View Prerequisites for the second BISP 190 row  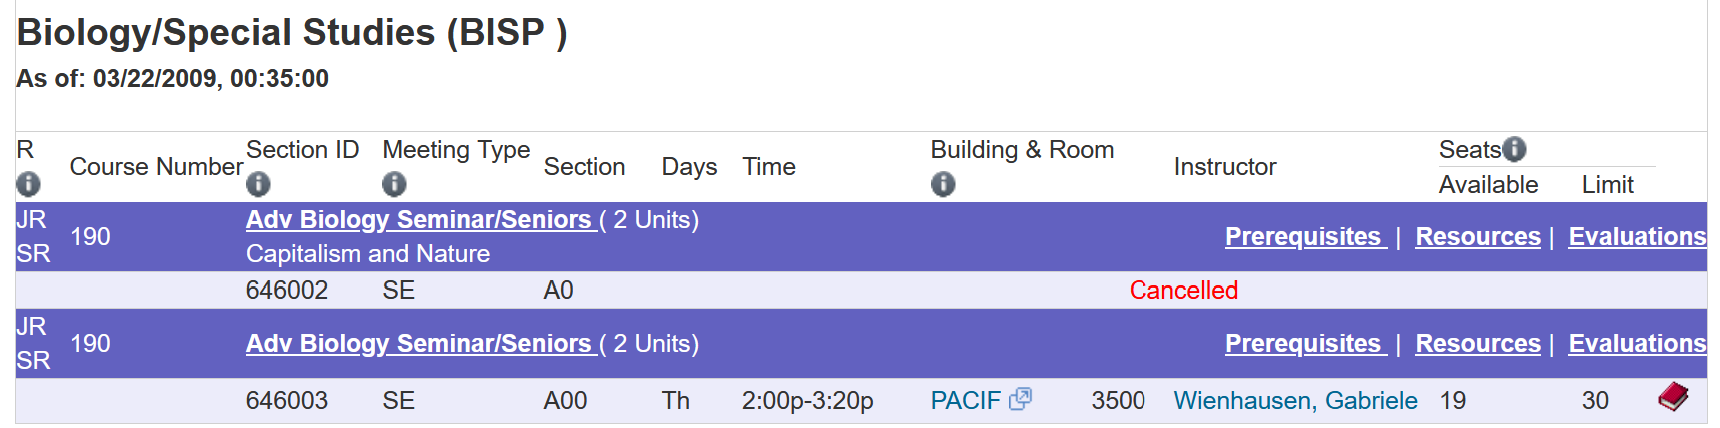tap(1305, 343)
